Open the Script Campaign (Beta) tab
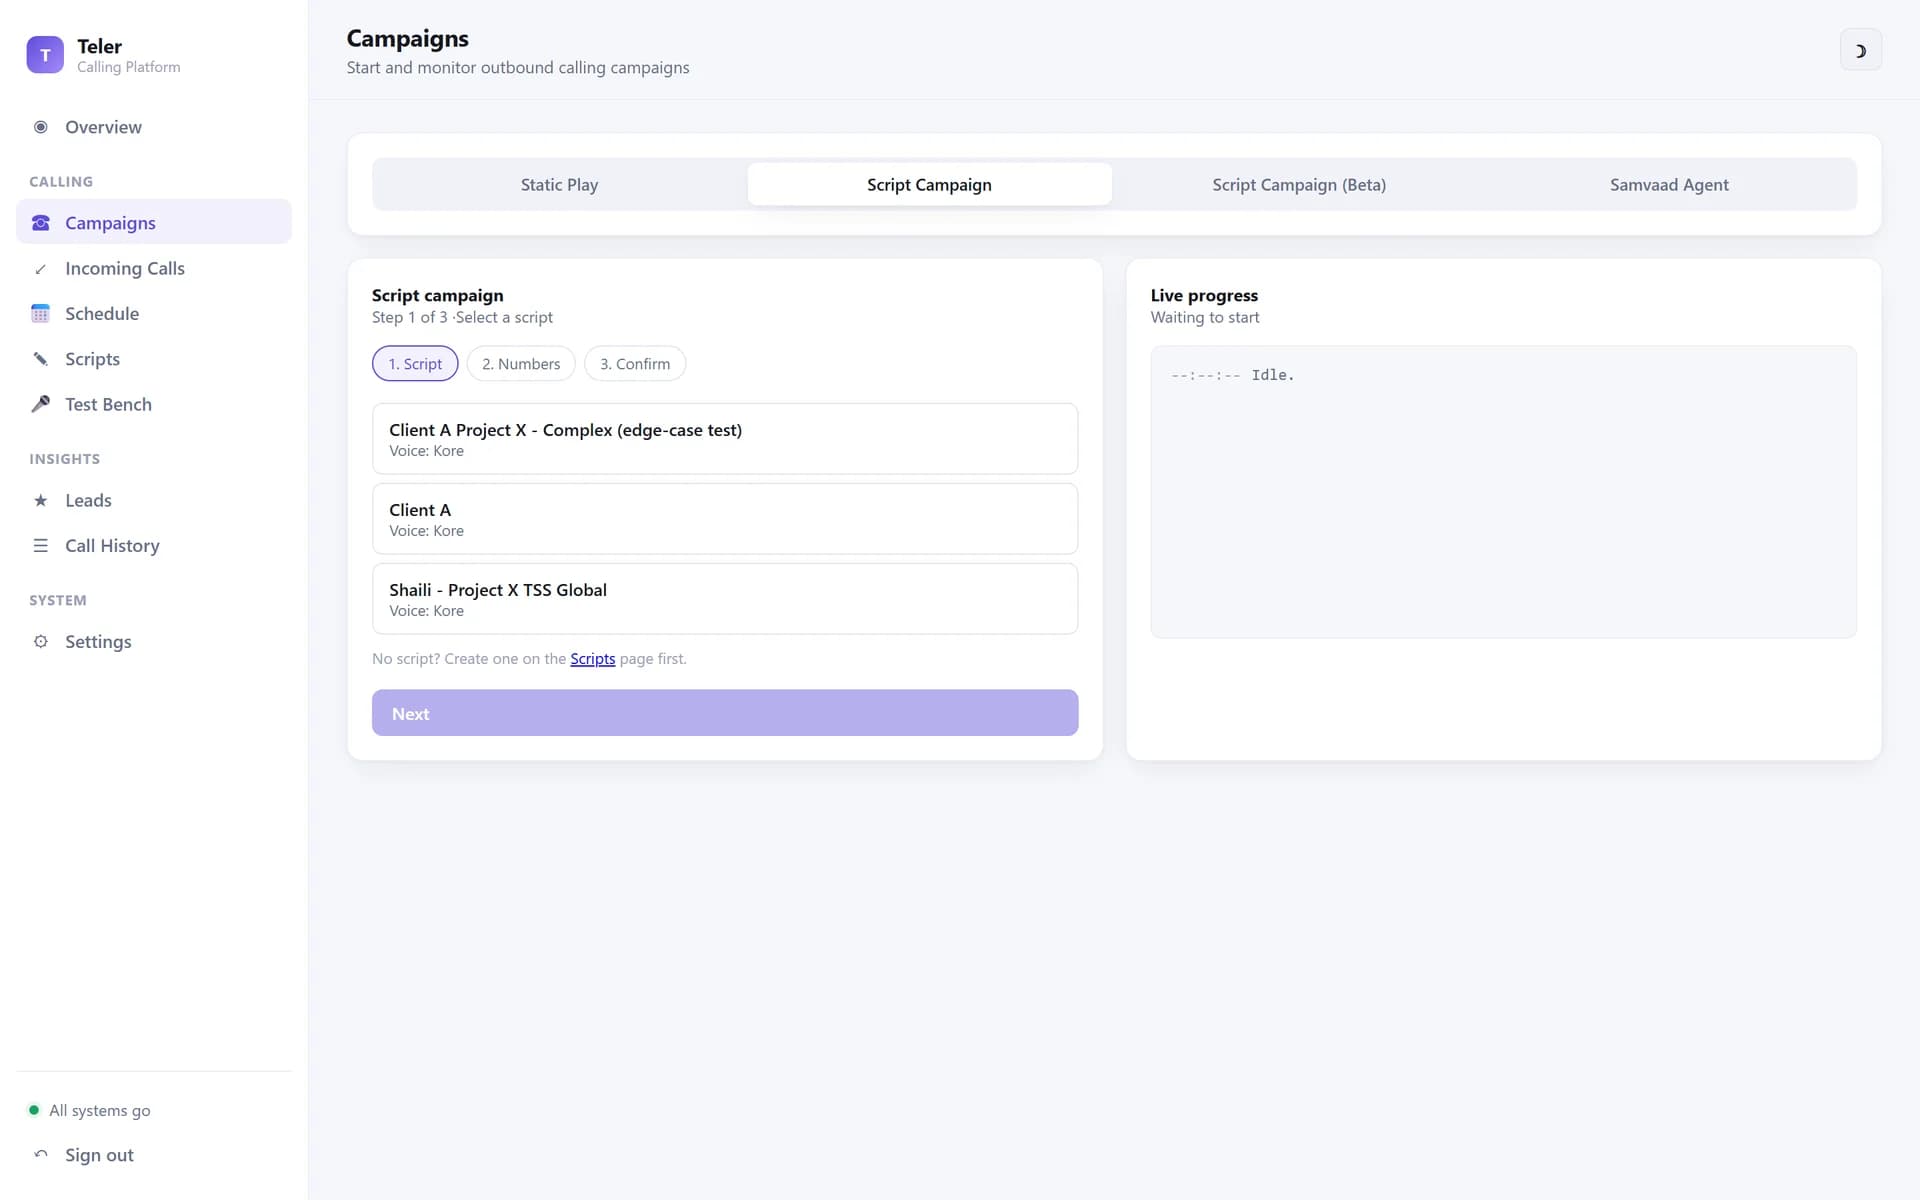The image size is (1920, 1200). point(1299,185)
